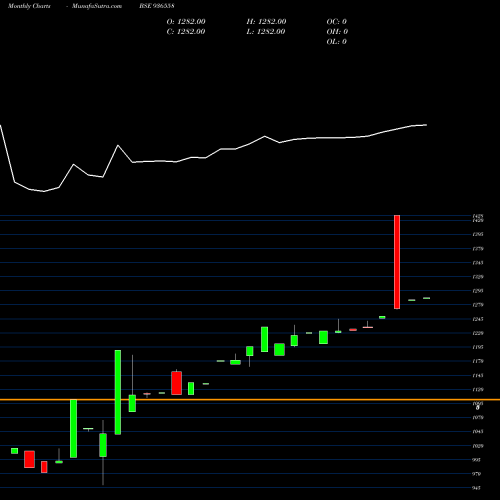The image size is (500, 500).
Task: Click the first small green candle near 1020
Action: pyautogui.click(x=14, y=451)
